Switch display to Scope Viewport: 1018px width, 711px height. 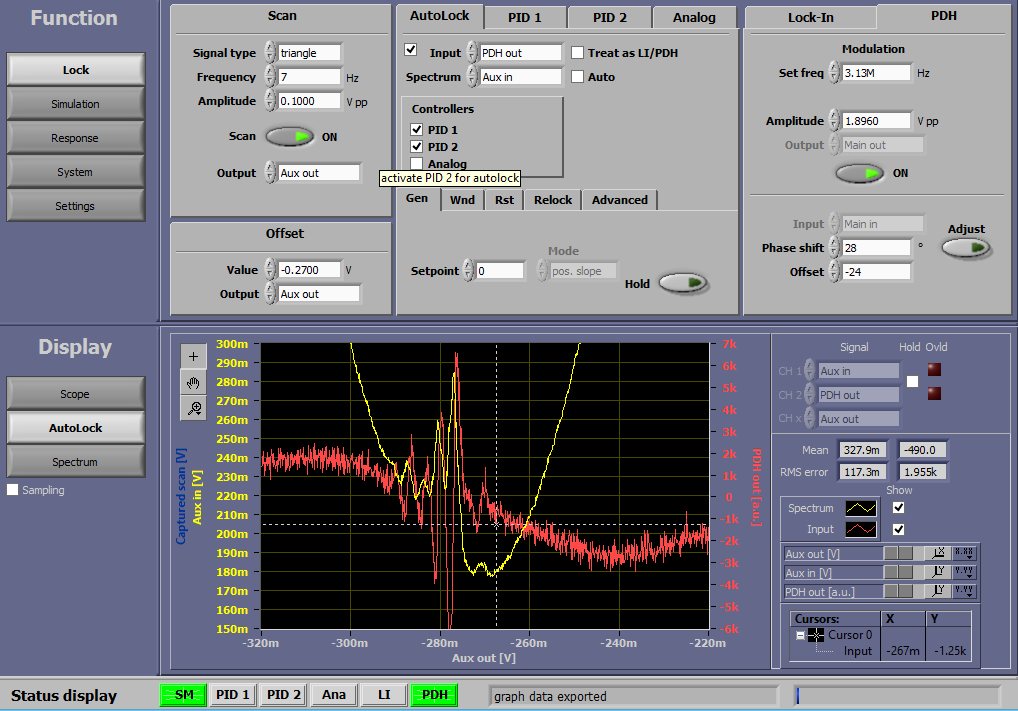pos(75,393)
